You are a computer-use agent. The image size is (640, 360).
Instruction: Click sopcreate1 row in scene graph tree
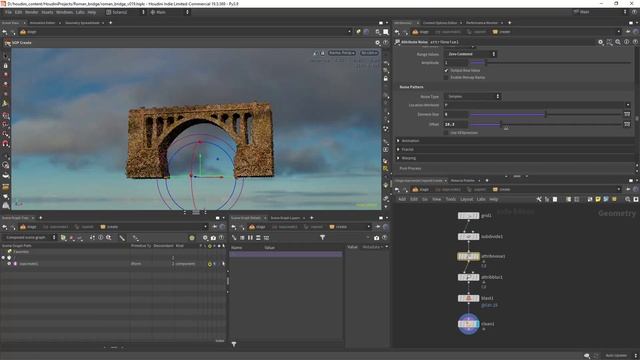pyautogui.click(x=113, y=264)
